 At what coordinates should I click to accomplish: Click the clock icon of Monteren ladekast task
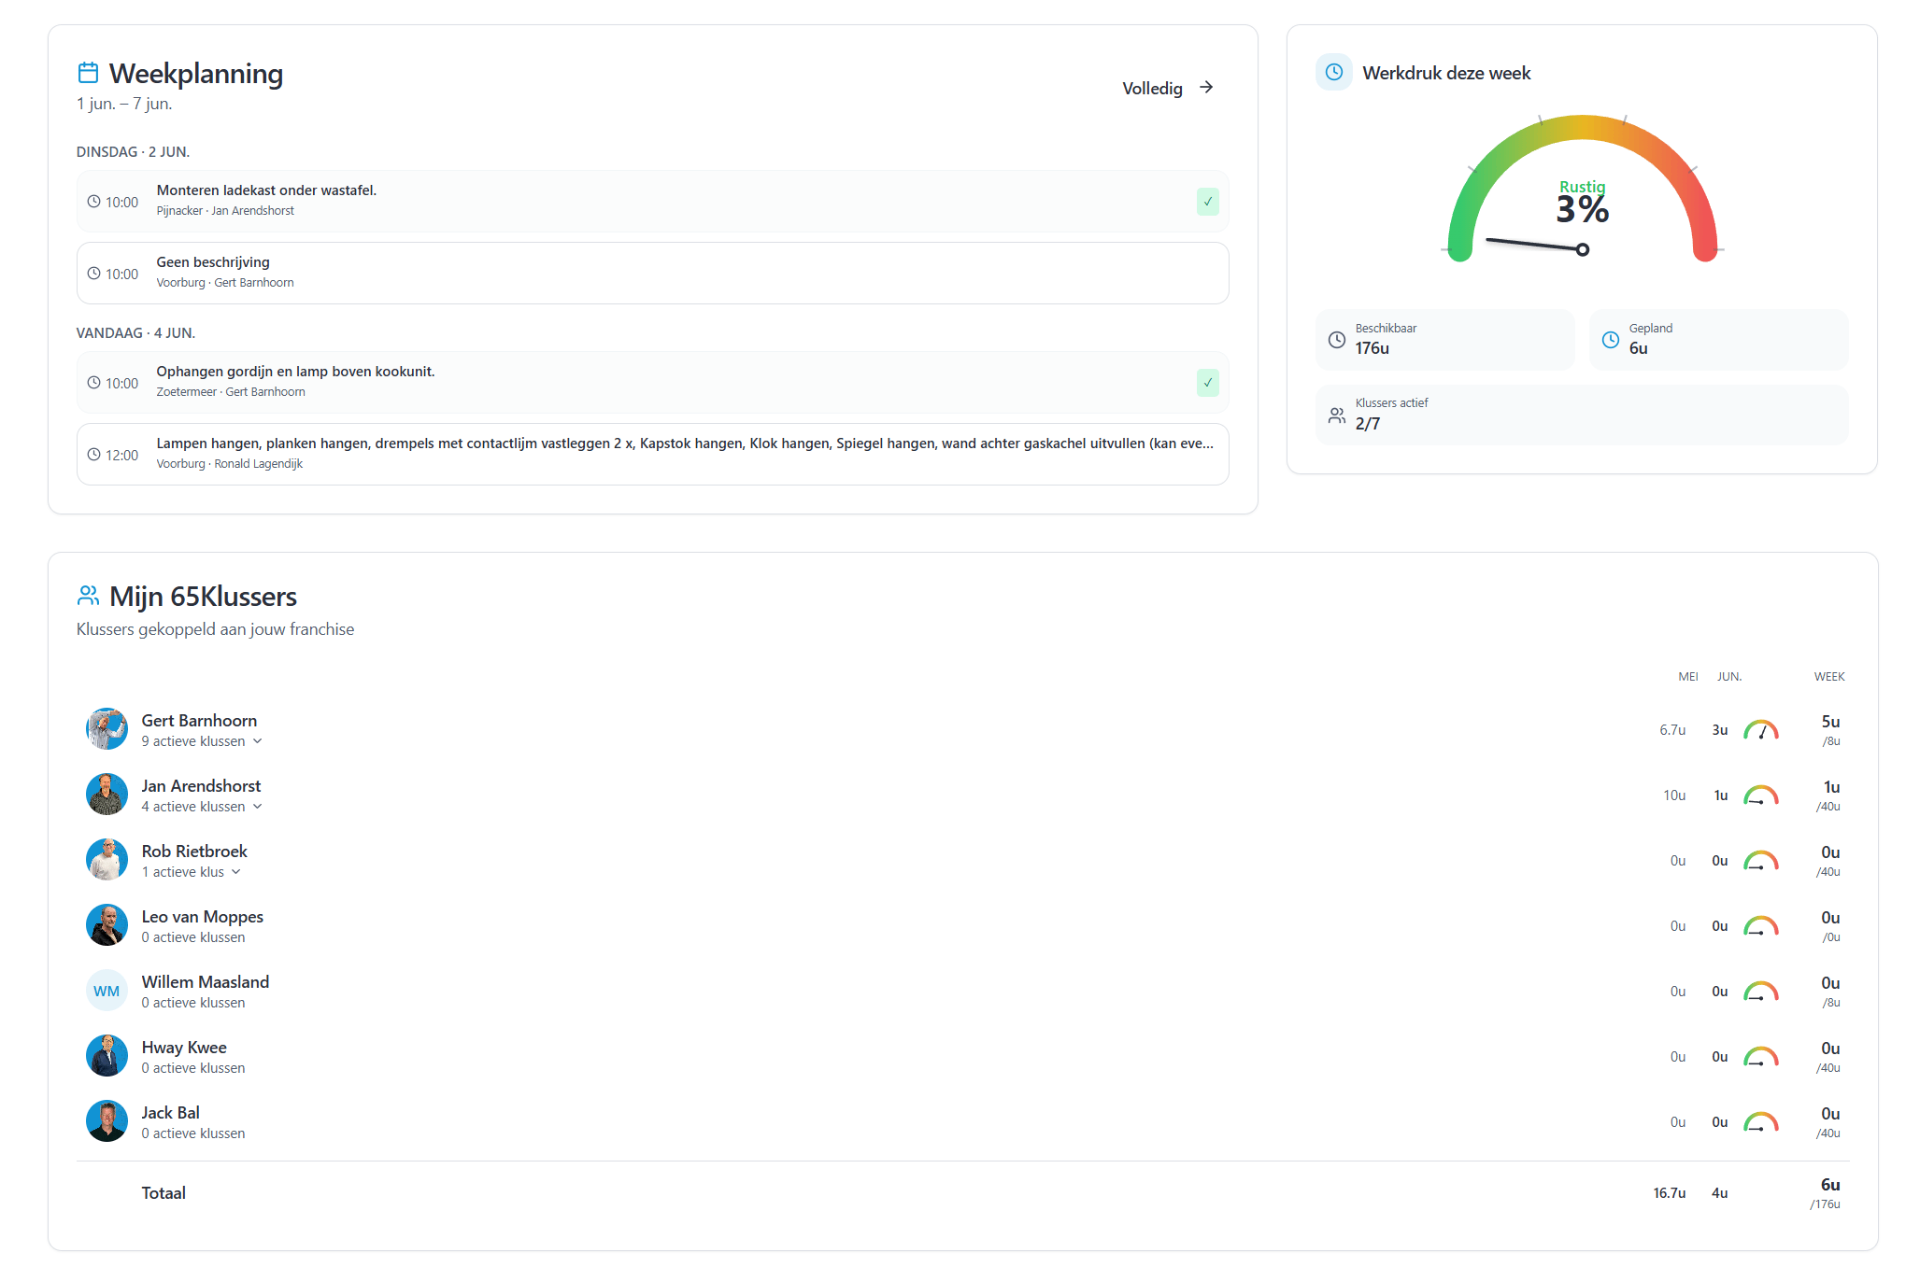tap(94, 202)
